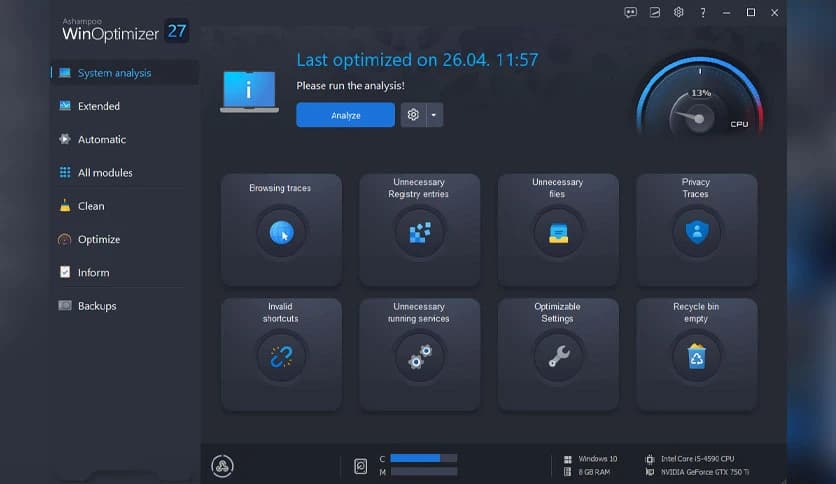Image resolution: width=836 pixels, height=484 pixels.
Task: Open the Recycle bin empty icon
Action: click(697, 357)
